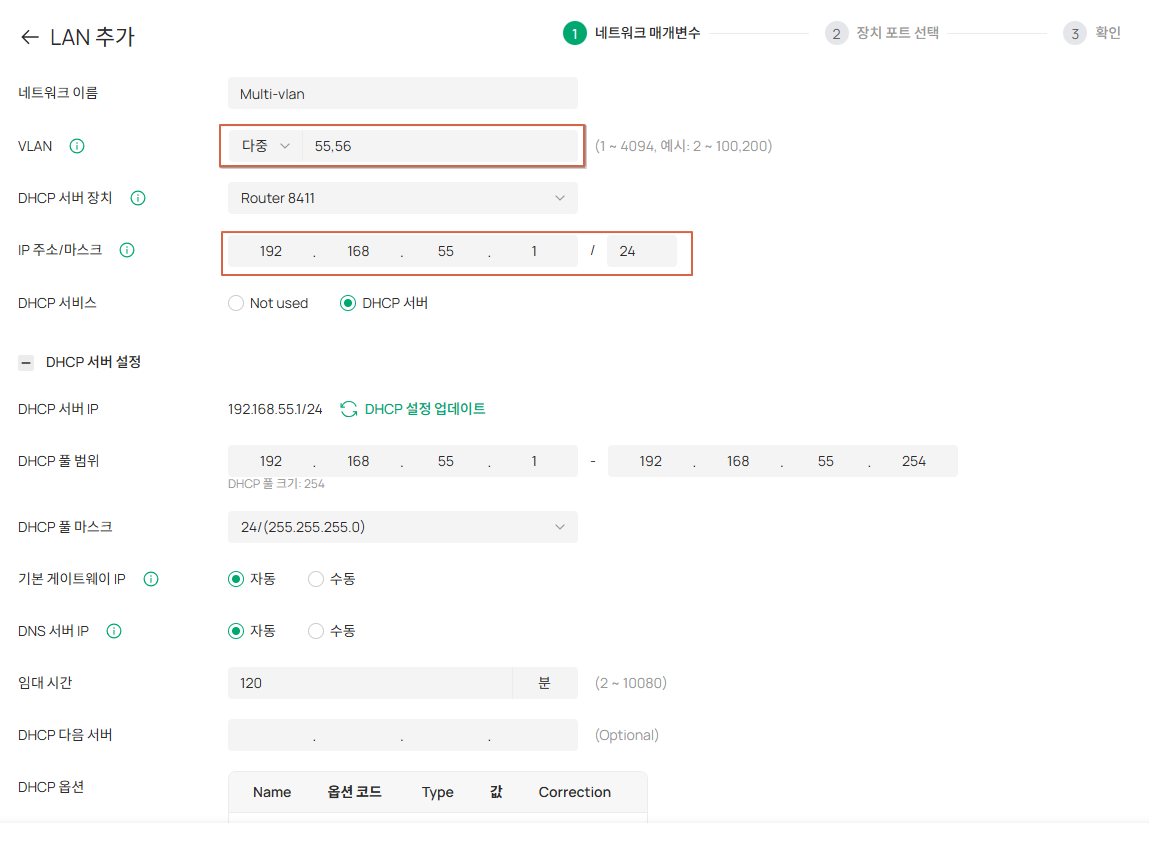
Task: Select the DHCP 서버 radio option
Action: point(348,303)
